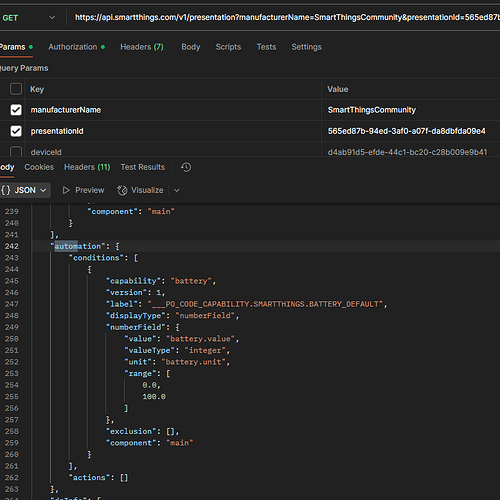
Task: Click the presentationId value field
Action: tap(411, 131)
